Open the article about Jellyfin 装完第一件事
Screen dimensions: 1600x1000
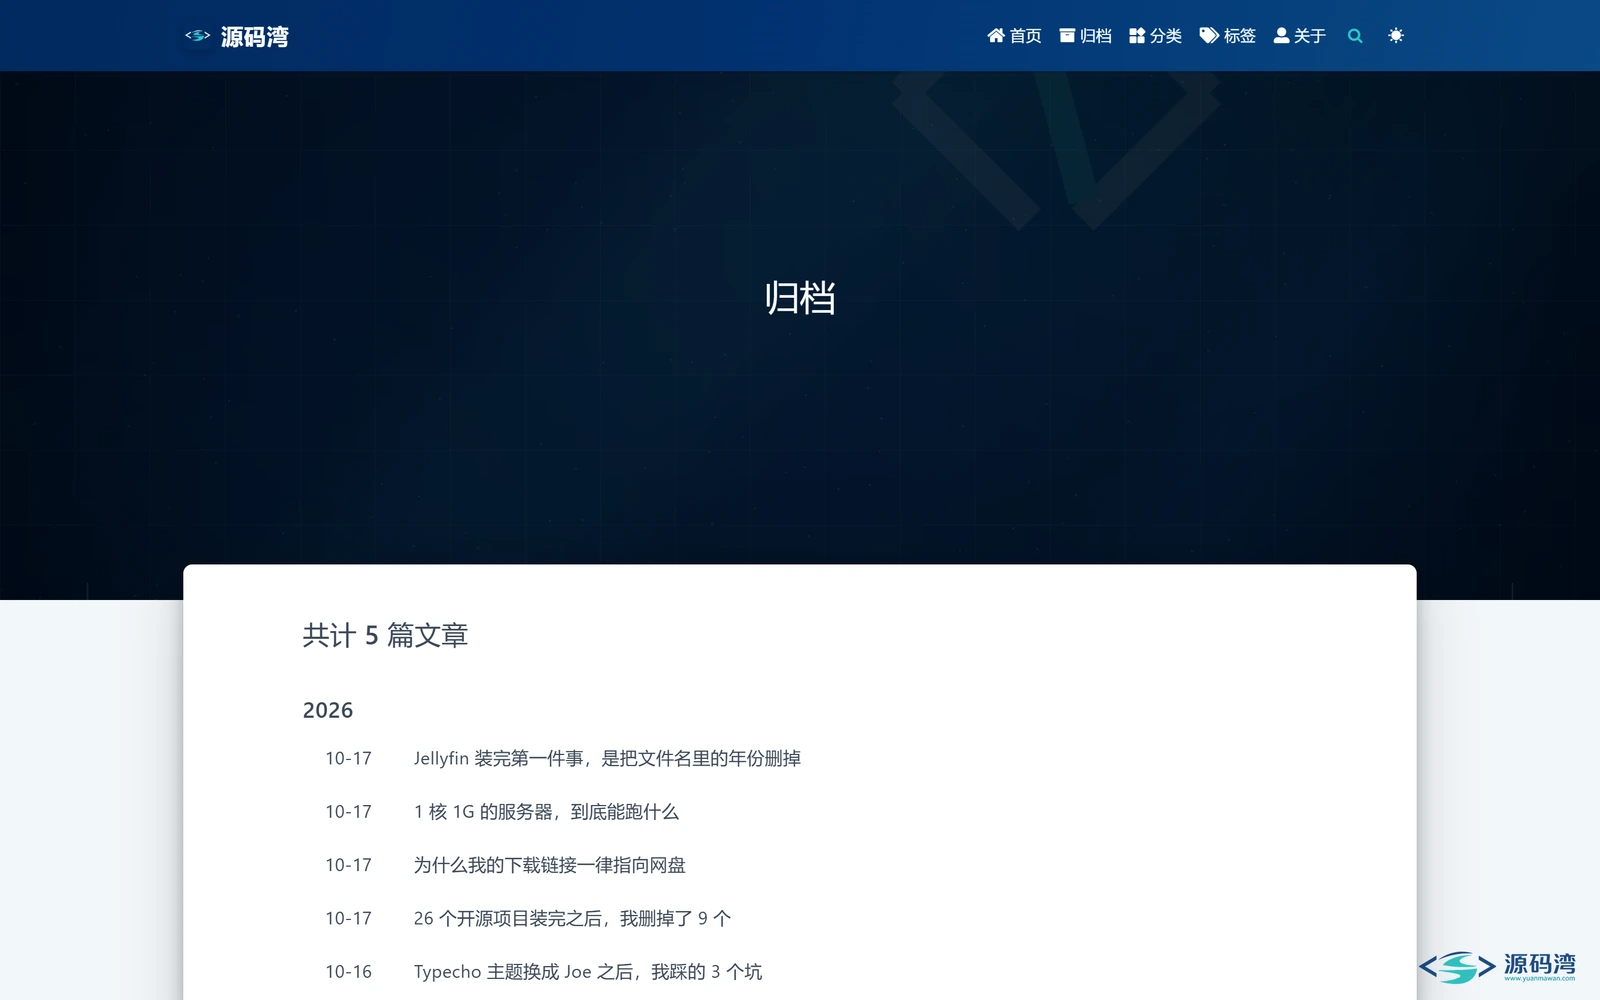click(607, 759)
